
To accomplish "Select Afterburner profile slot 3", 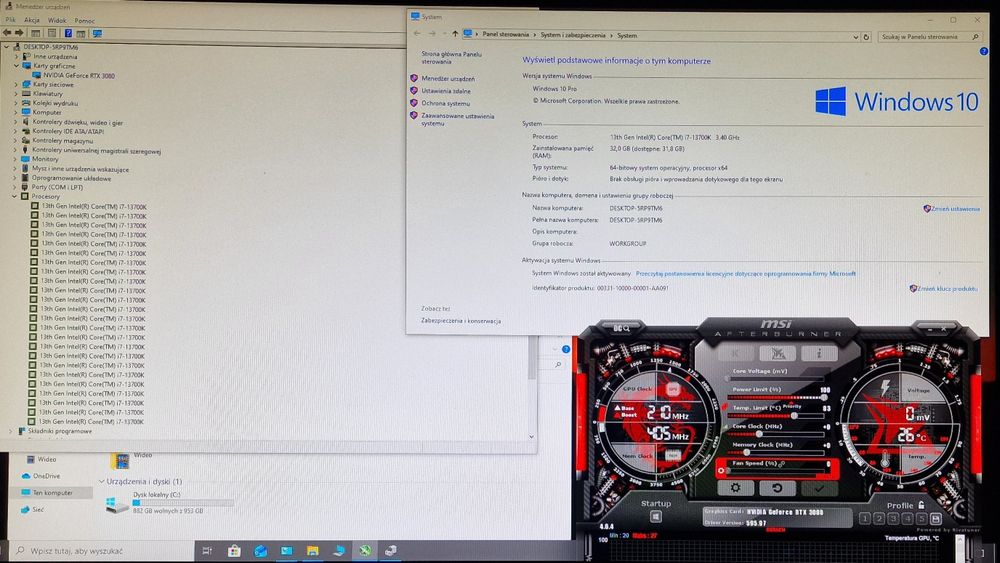I will [893, 519].
